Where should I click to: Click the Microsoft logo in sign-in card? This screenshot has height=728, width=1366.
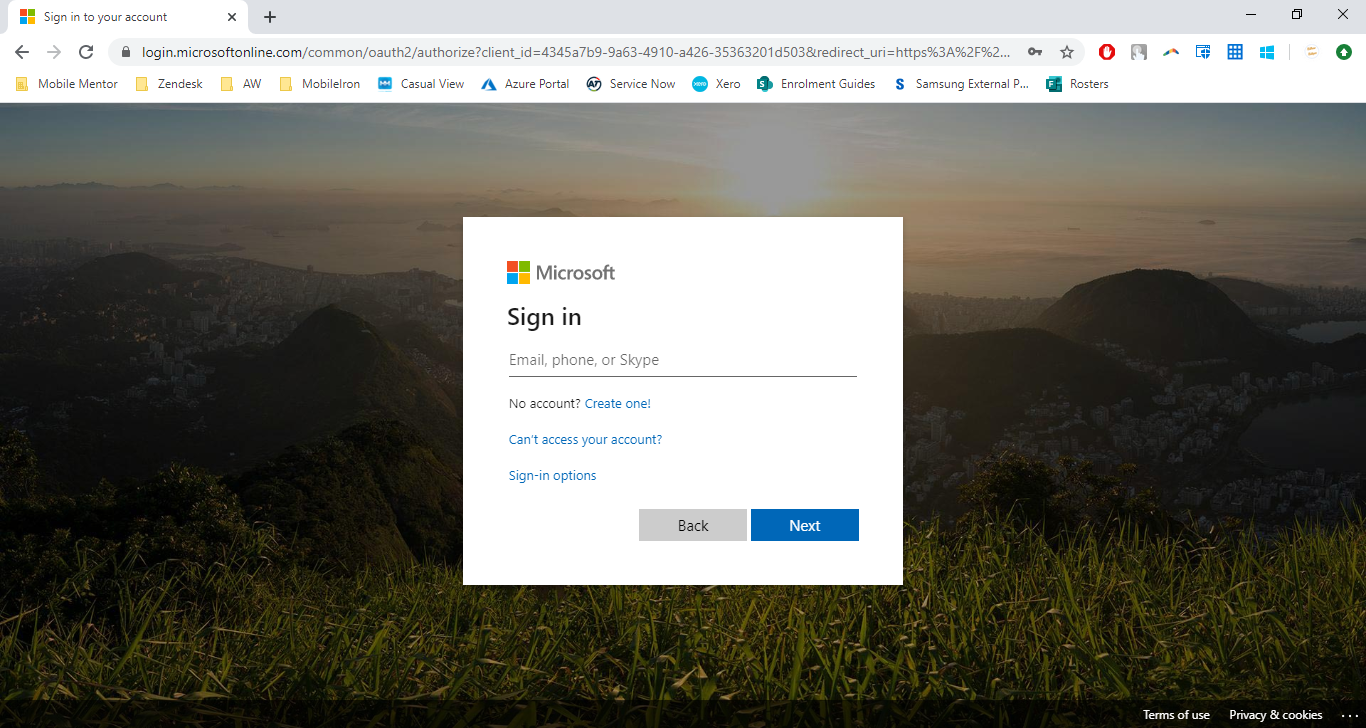(x=561, y=272)
